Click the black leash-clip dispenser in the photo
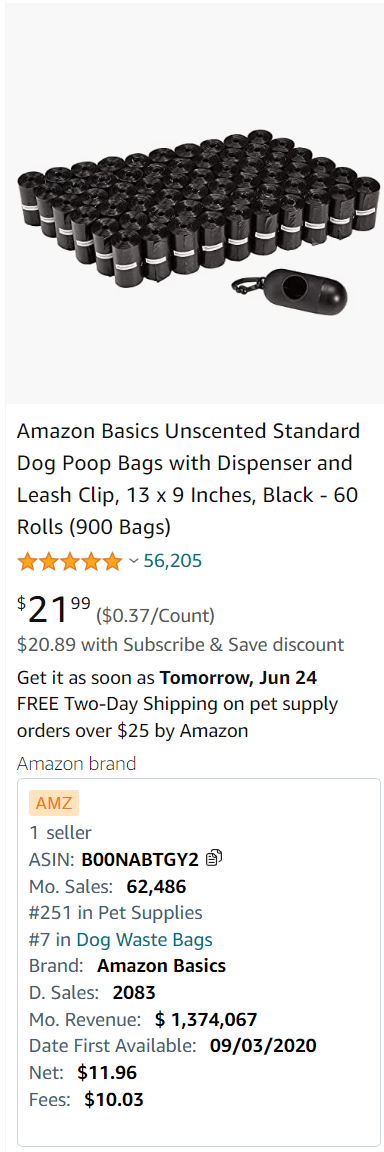The image size is (384, 1152). (x=290, y=287)
